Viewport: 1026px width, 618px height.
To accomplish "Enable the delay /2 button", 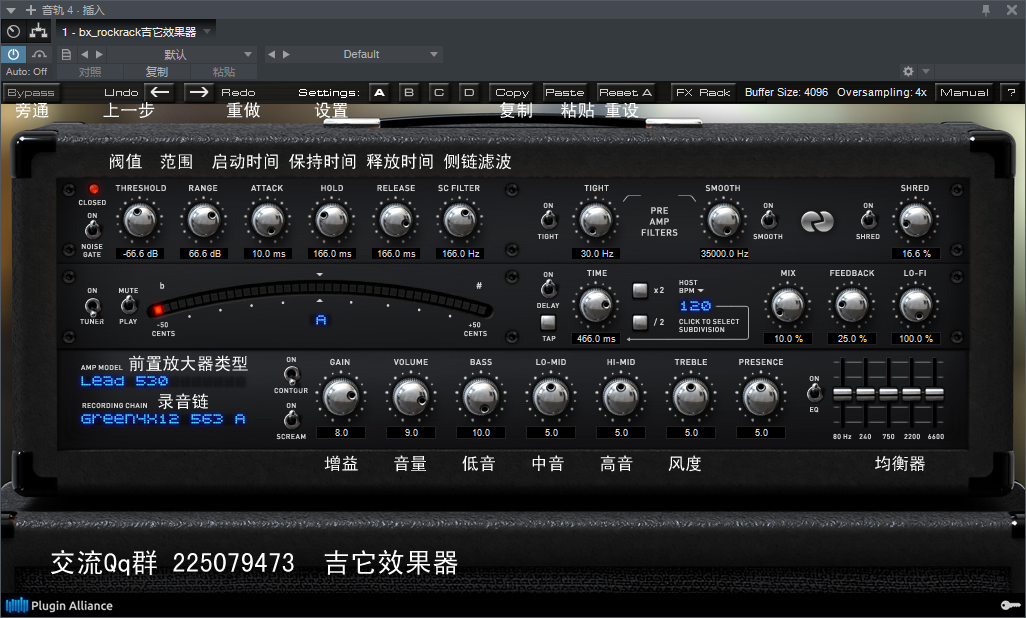I will click(640, 321).
